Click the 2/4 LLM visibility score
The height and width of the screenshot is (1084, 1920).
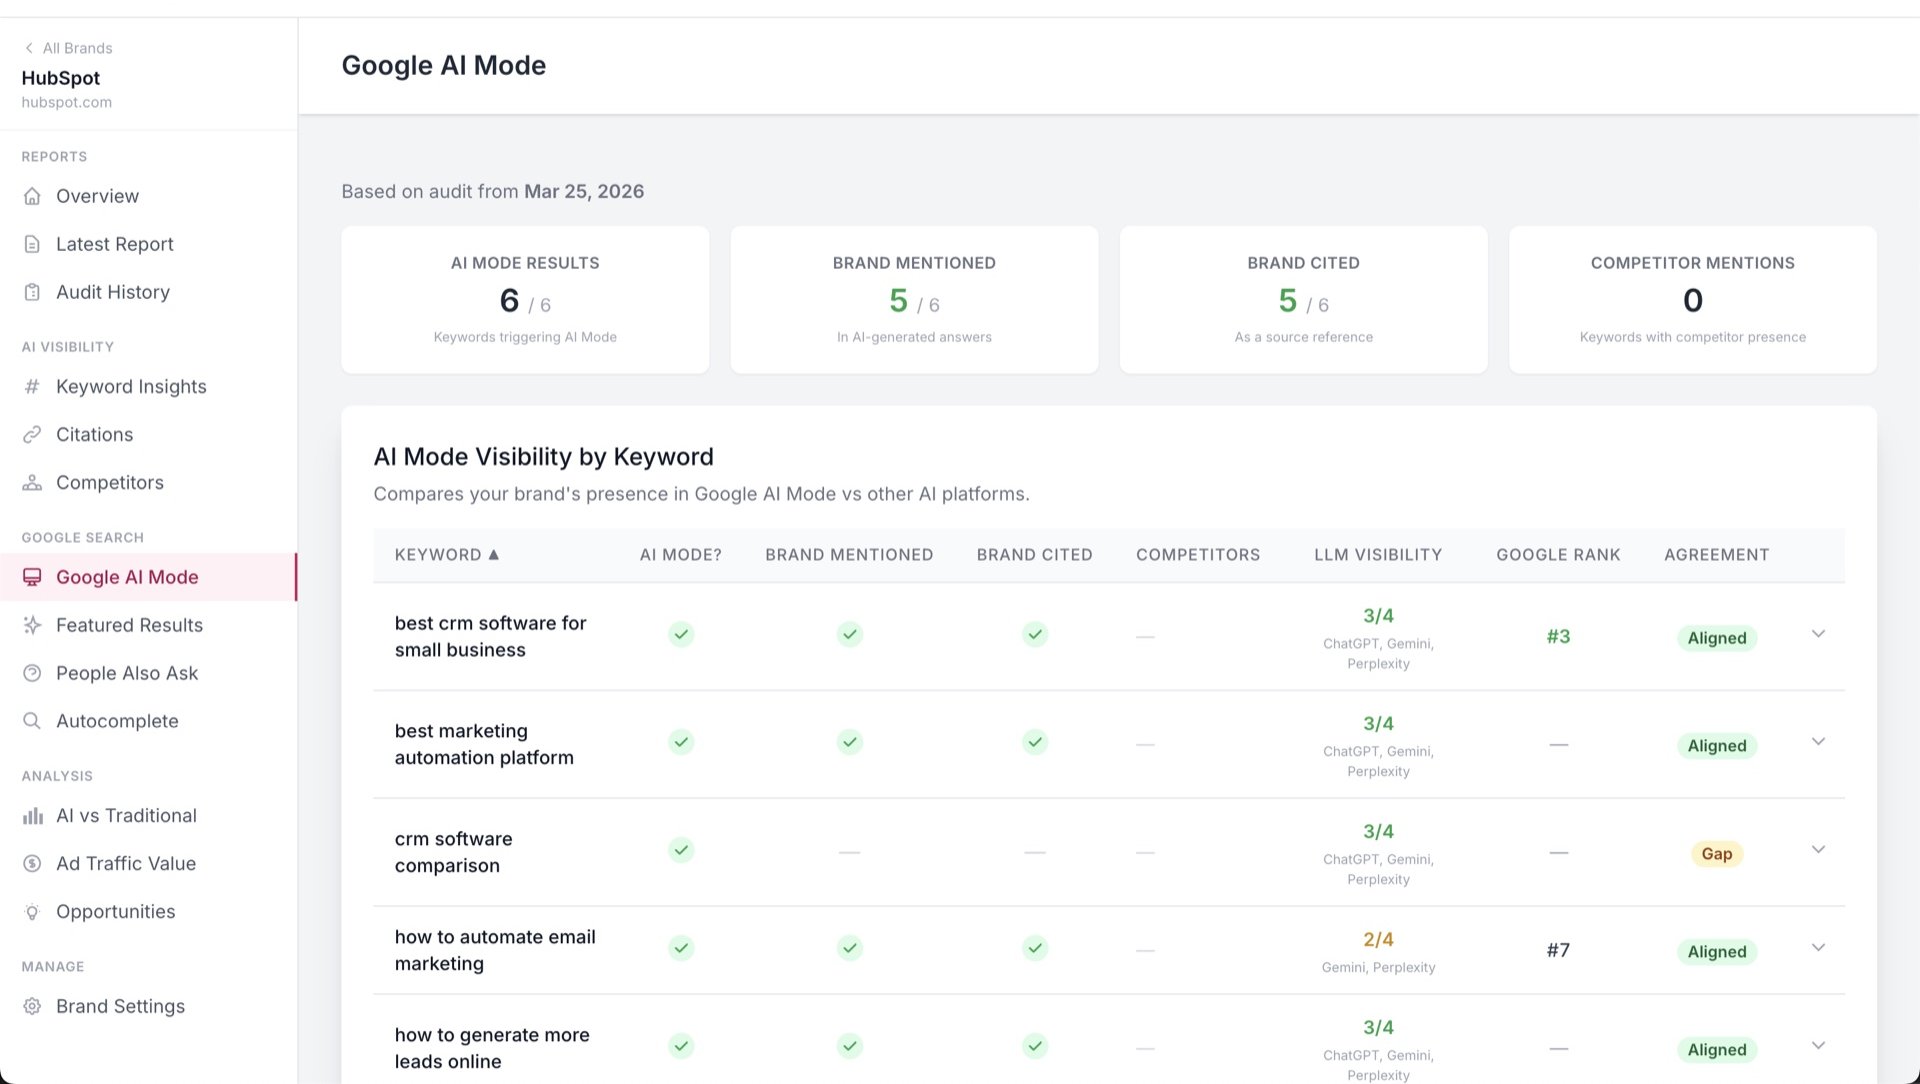pyautogui.click(x=1378, y=939)
